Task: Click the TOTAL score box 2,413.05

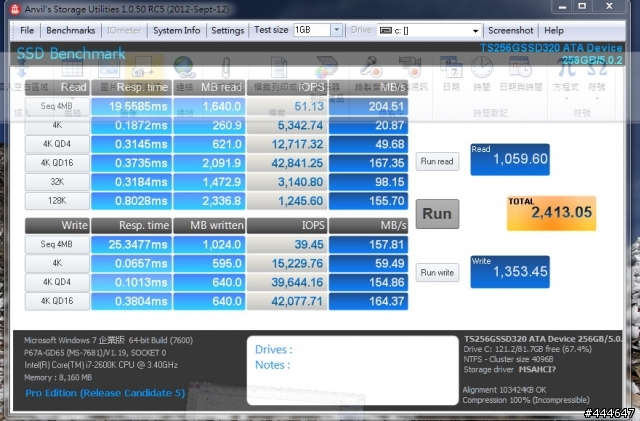Action: pos(551,213)
